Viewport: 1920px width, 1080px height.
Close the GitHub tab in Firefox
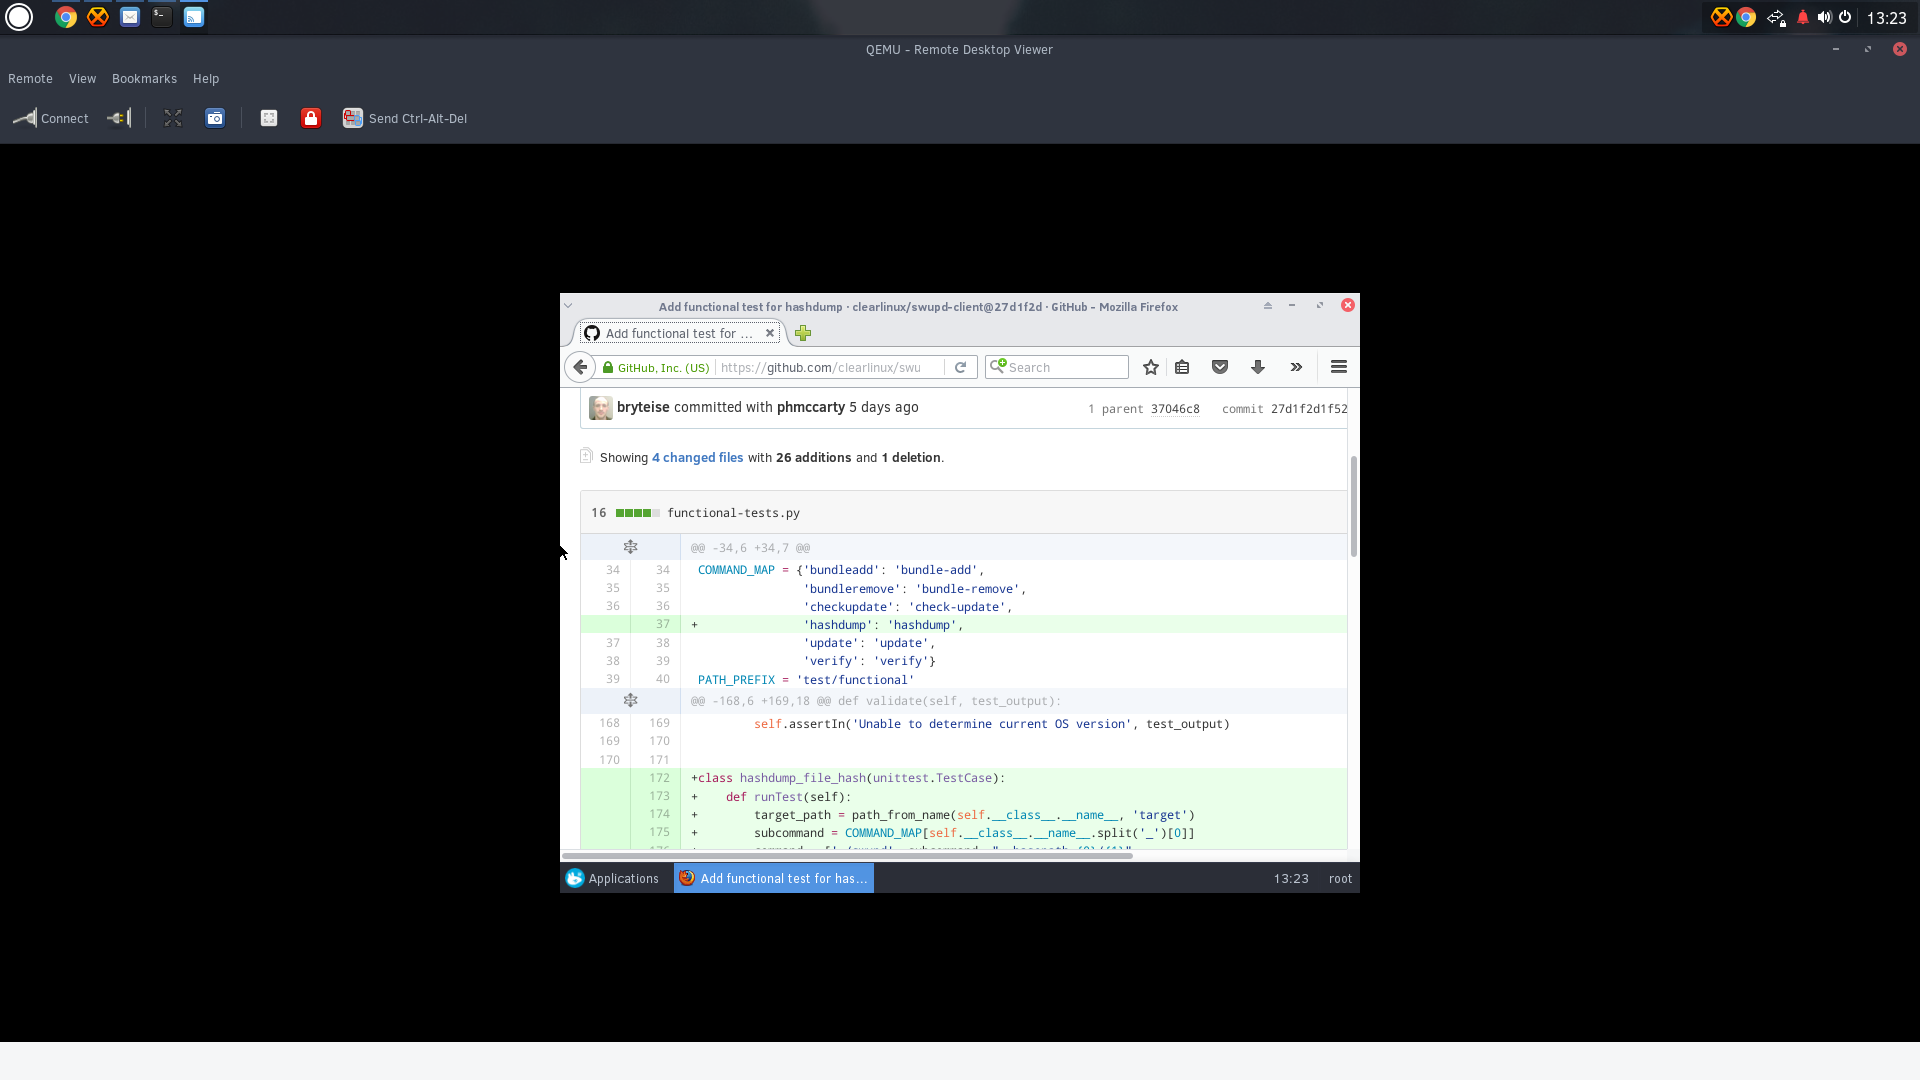point(770,333)
